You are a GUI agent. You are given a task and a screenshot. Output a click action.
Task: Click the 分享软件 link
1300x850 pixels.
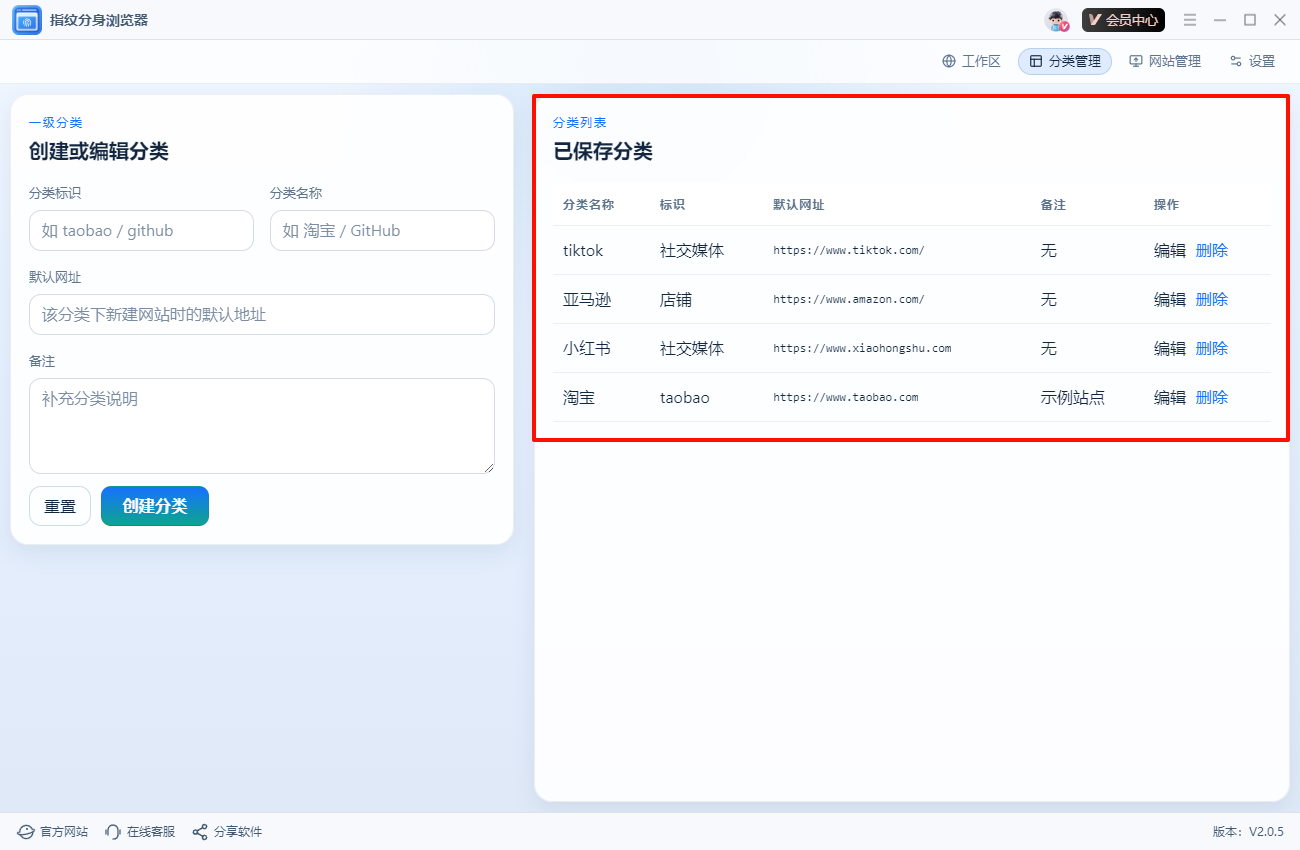point(227,832)
